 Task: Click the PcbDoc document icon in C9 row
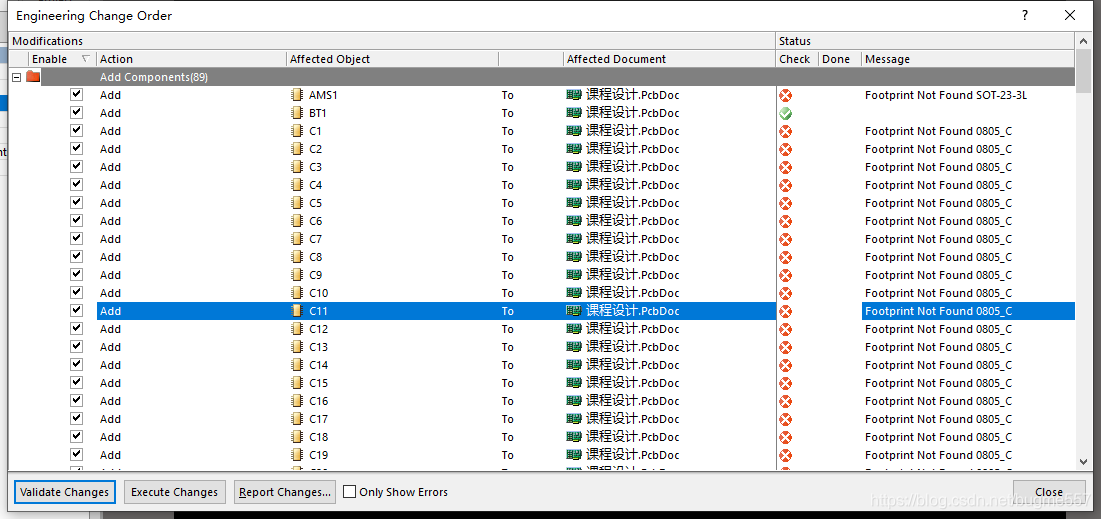tap(574, 275)
